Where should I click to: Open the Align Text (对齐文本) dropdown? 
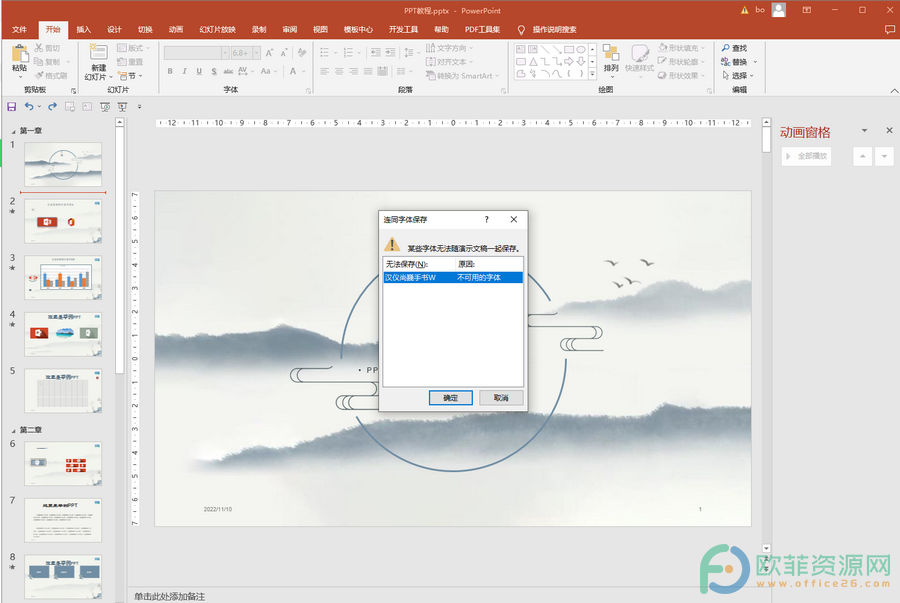point(450,62)
